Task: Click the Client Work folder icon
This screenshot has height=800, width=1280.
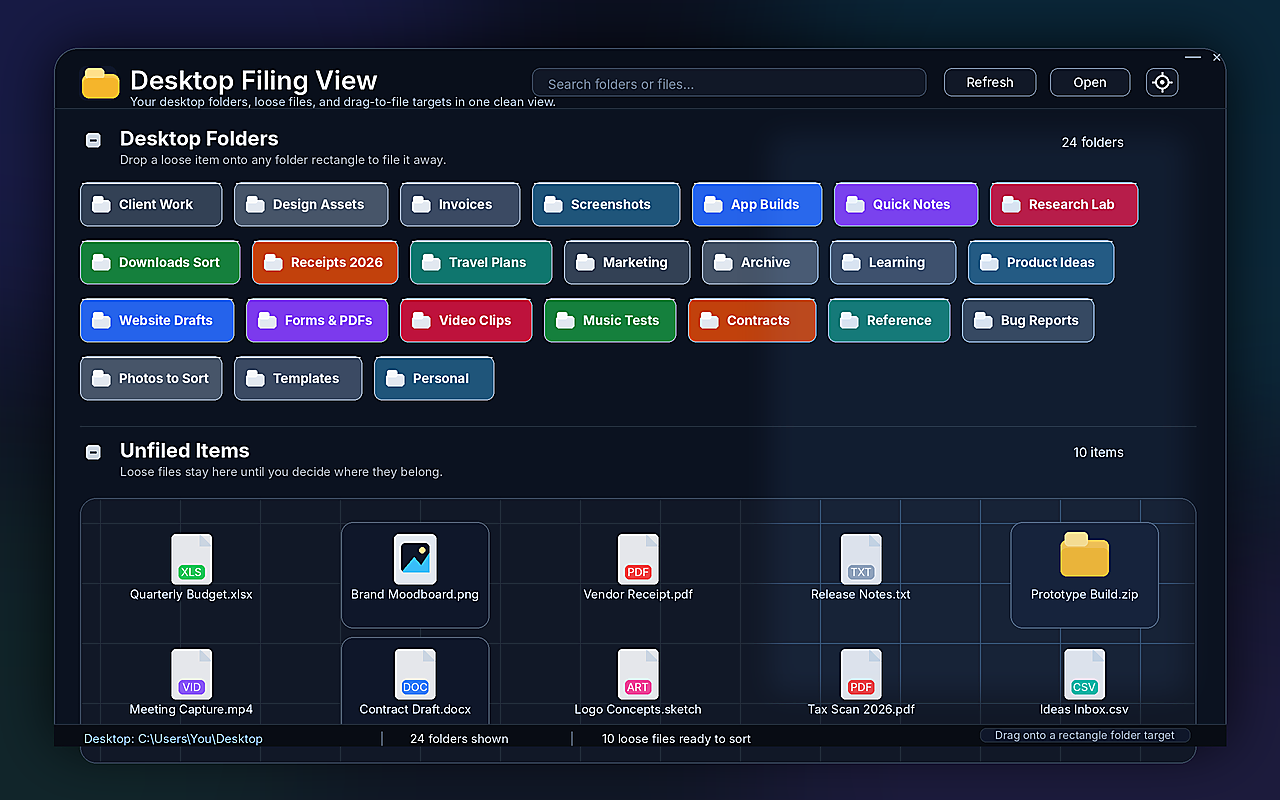Action: pyautogui.click(x=101, y=204)
